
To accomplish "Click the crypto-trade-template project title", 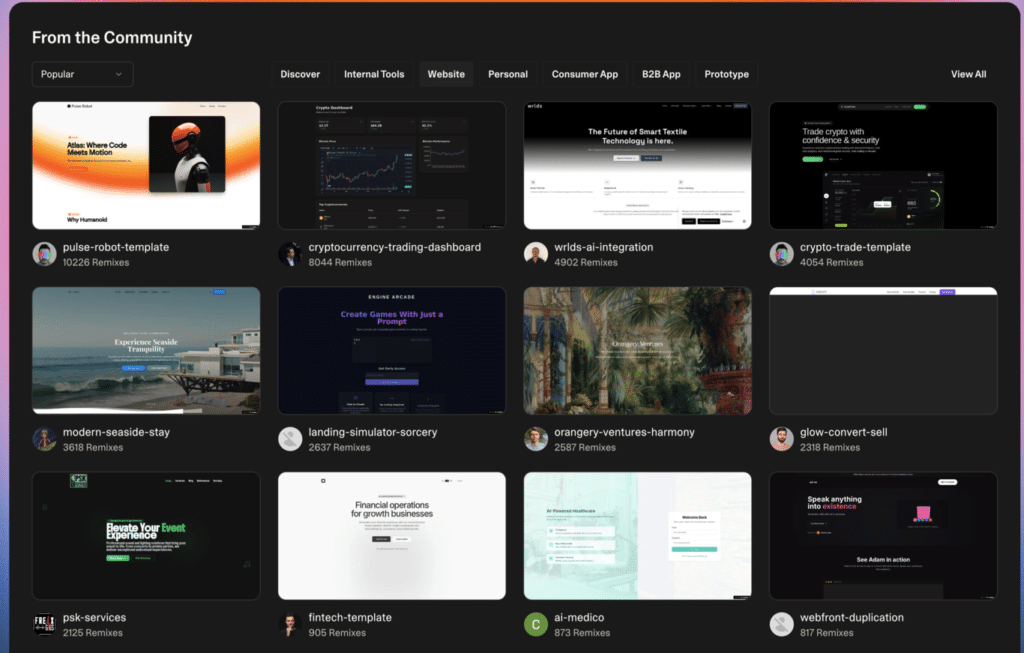I will [855, 247].
